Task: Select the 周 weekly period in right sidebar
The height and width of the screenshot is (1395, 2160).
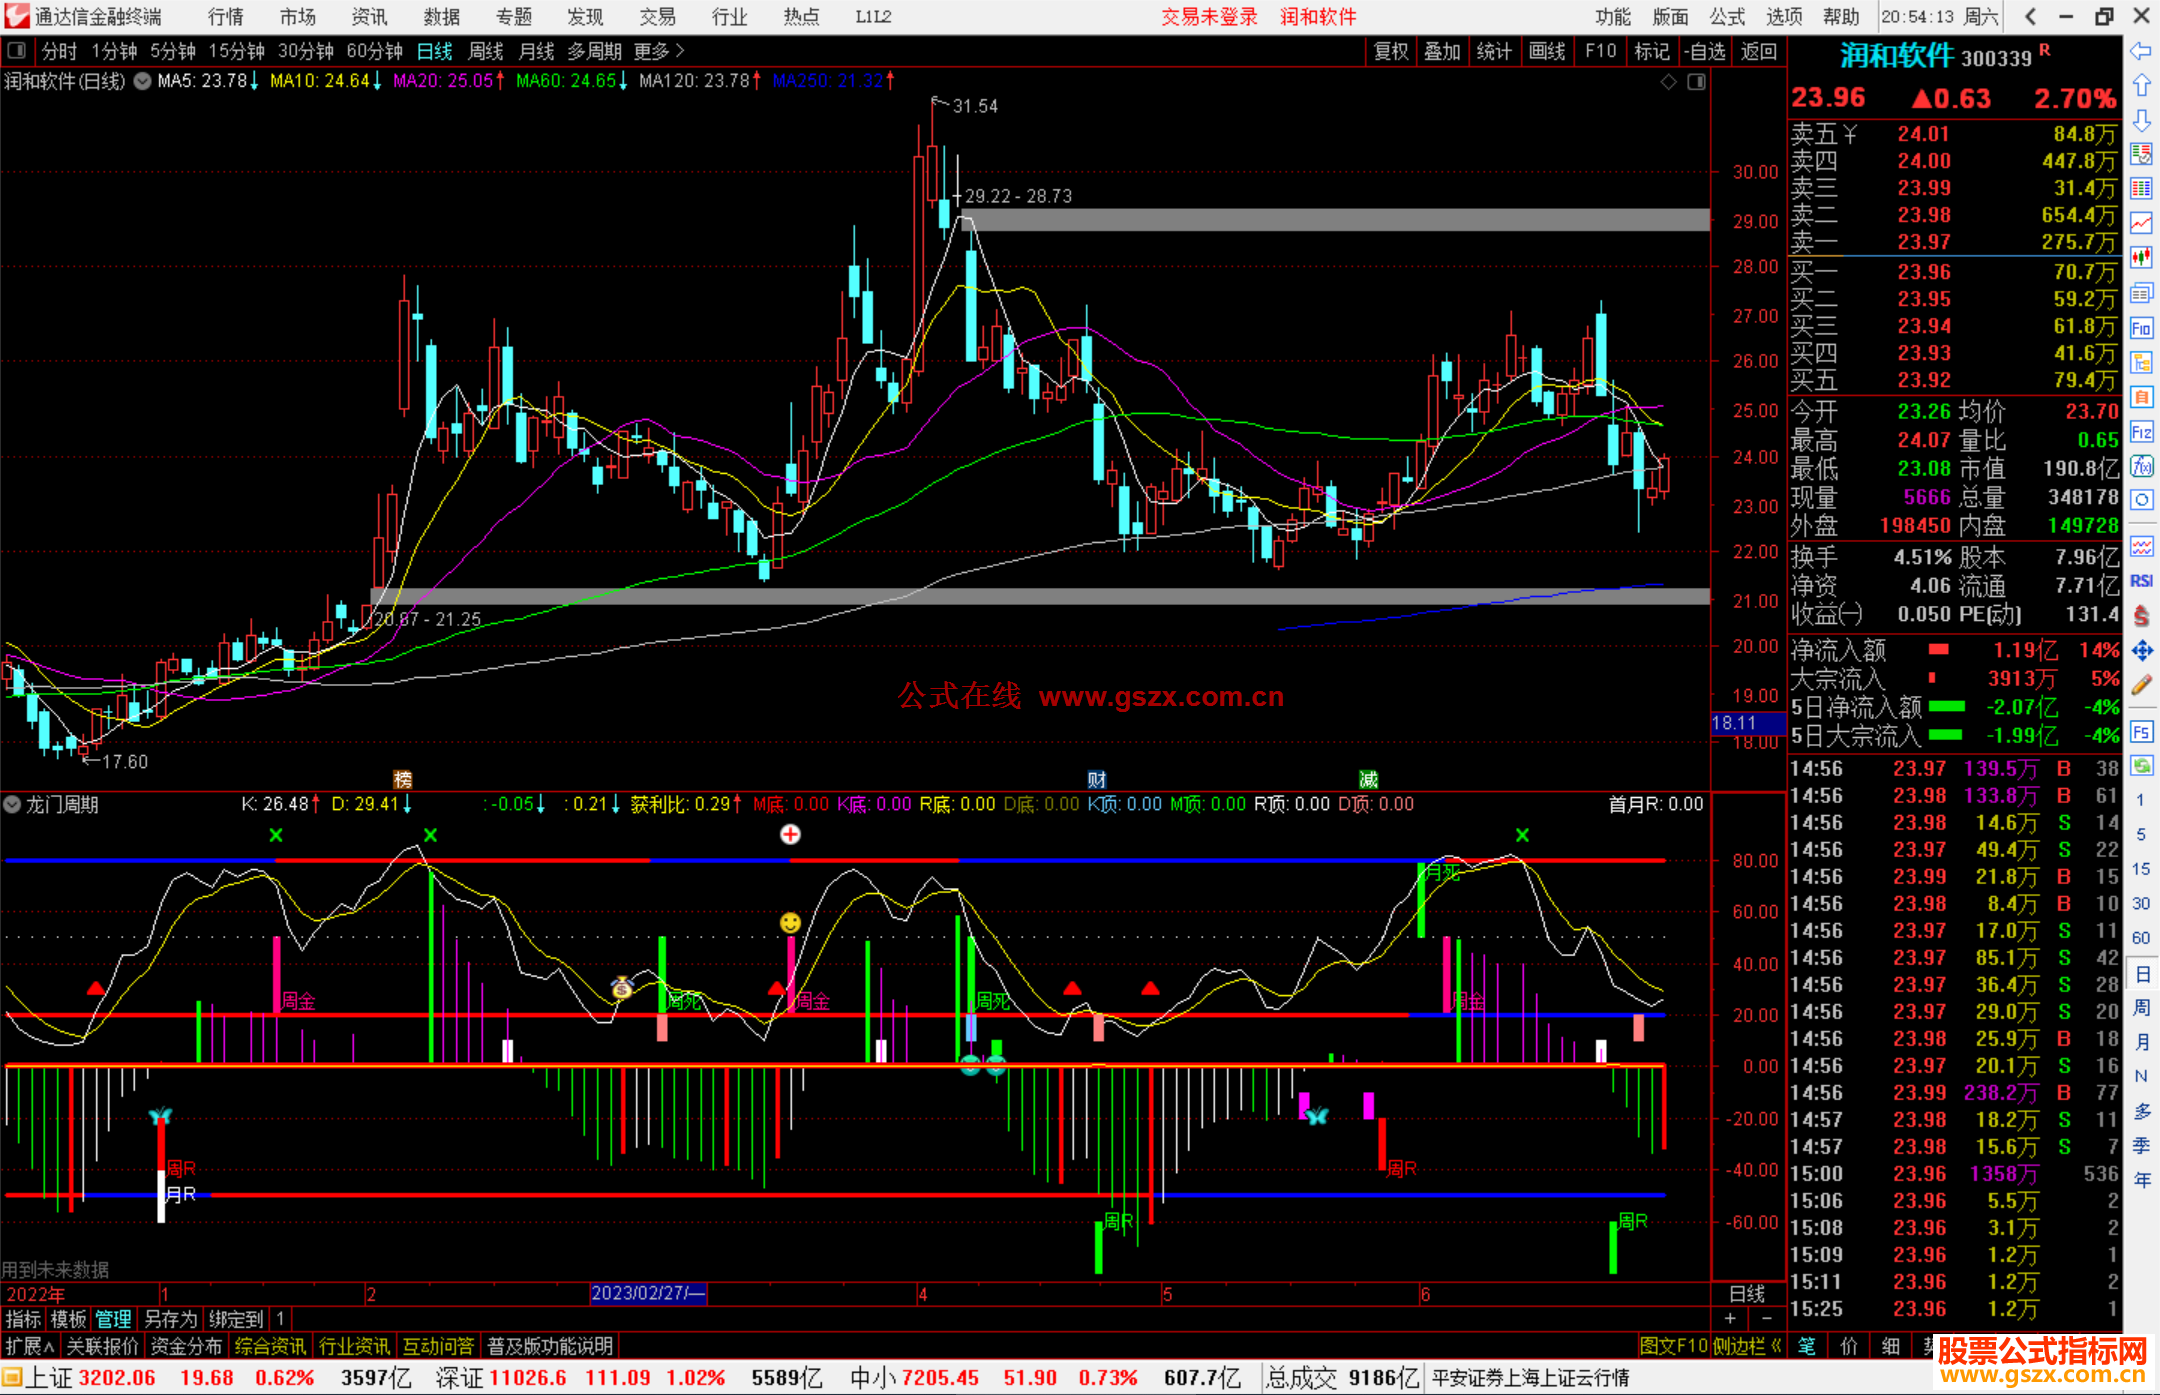Action: point(2141,1007)
